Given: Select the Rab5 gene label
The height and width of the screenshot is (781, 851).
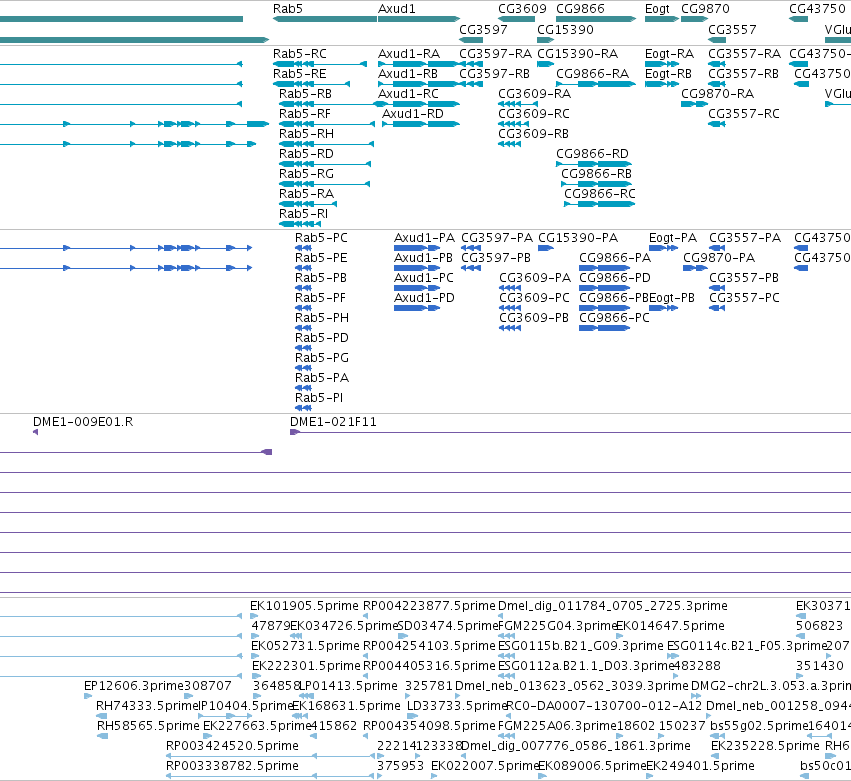Looking at the screenshot, I should click(x=288, y=9).
